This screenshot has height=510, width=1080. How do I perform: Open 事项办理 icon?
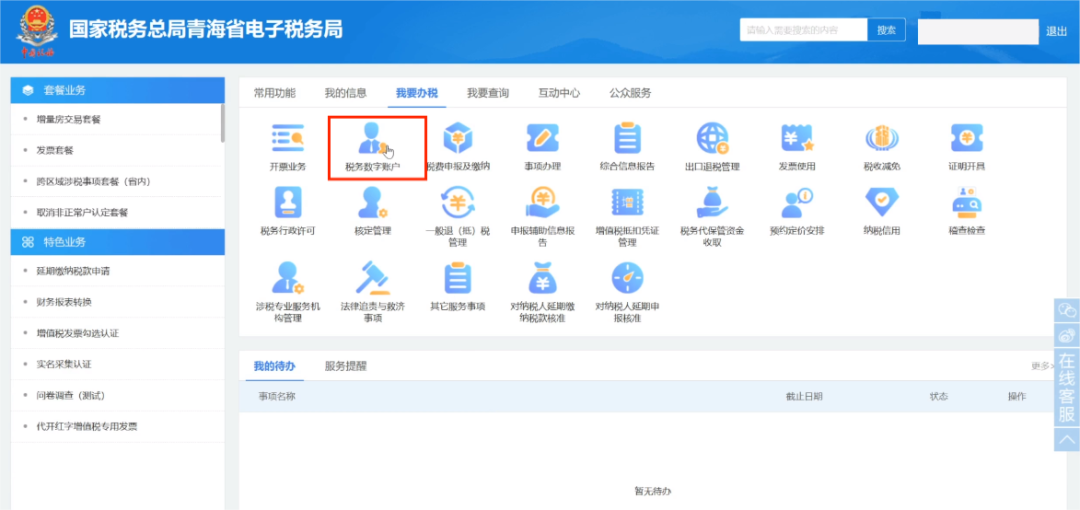pos(543,139)
